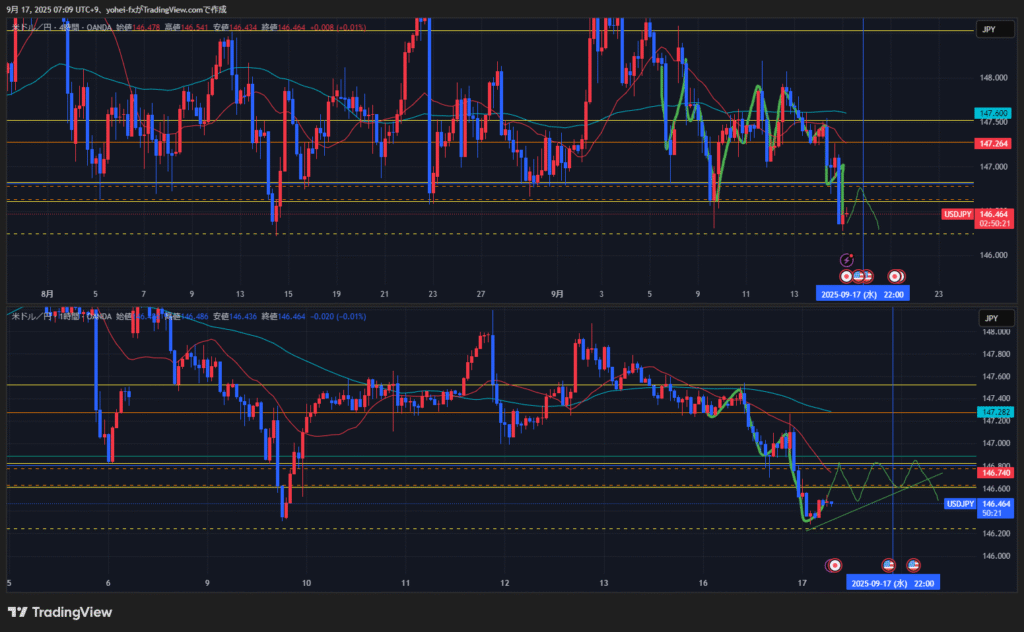Select the green rising trend line on the 1-hour chart
This screenshot has width=1024, height=632.
(x=875, y=501)
